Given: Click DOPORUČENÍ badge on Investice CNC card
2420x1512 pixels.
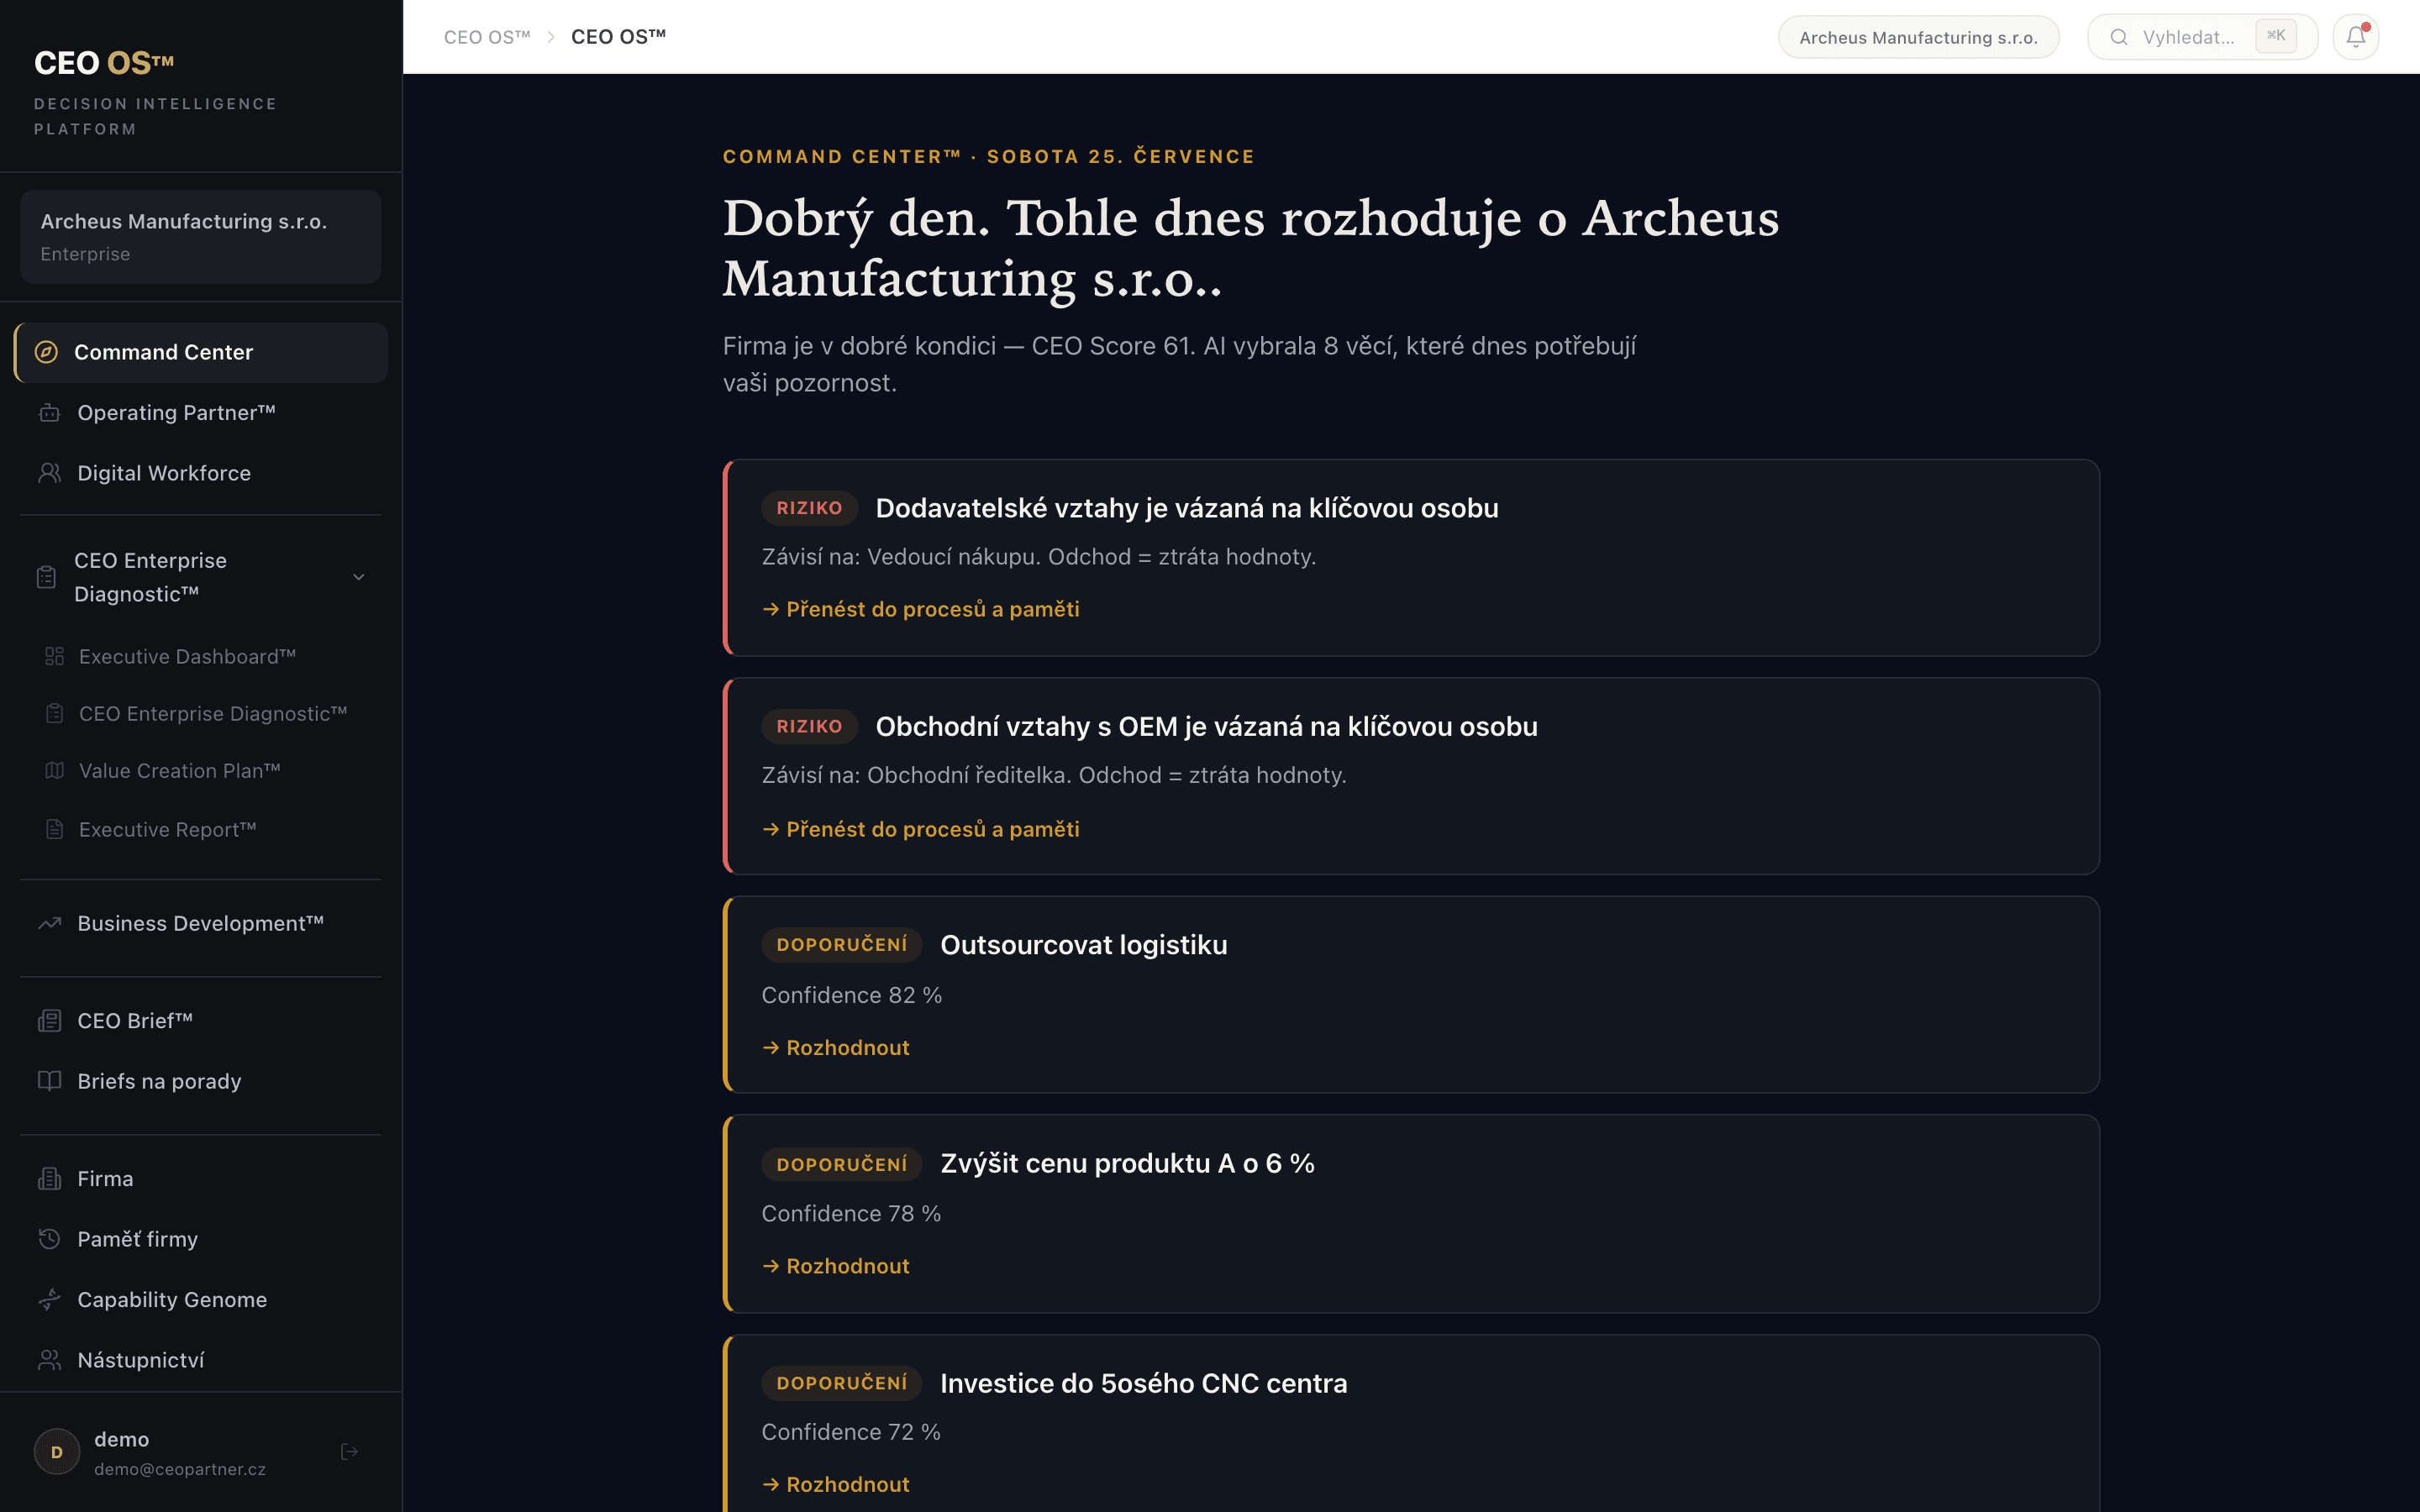Looking at the screenshot, I should click(842, 1383).
